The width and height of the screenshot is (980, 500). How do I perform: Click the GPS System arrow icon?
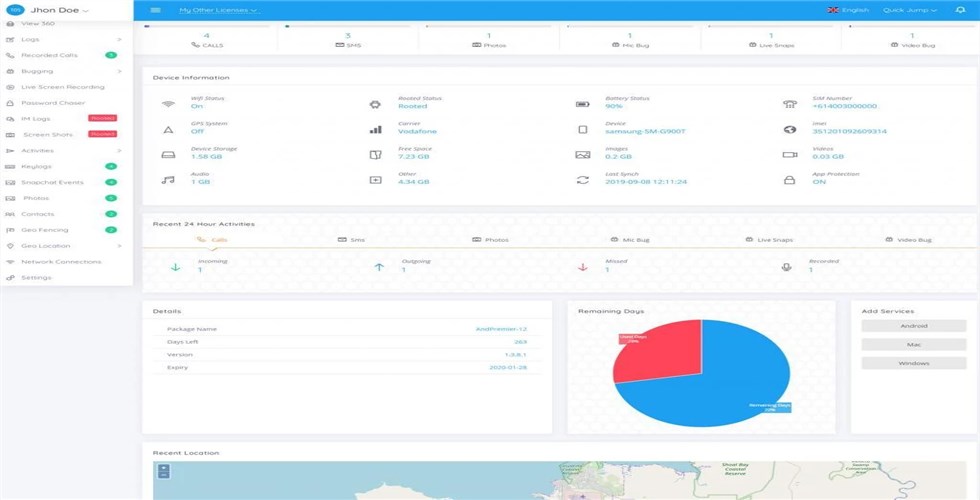coord(168,130)
